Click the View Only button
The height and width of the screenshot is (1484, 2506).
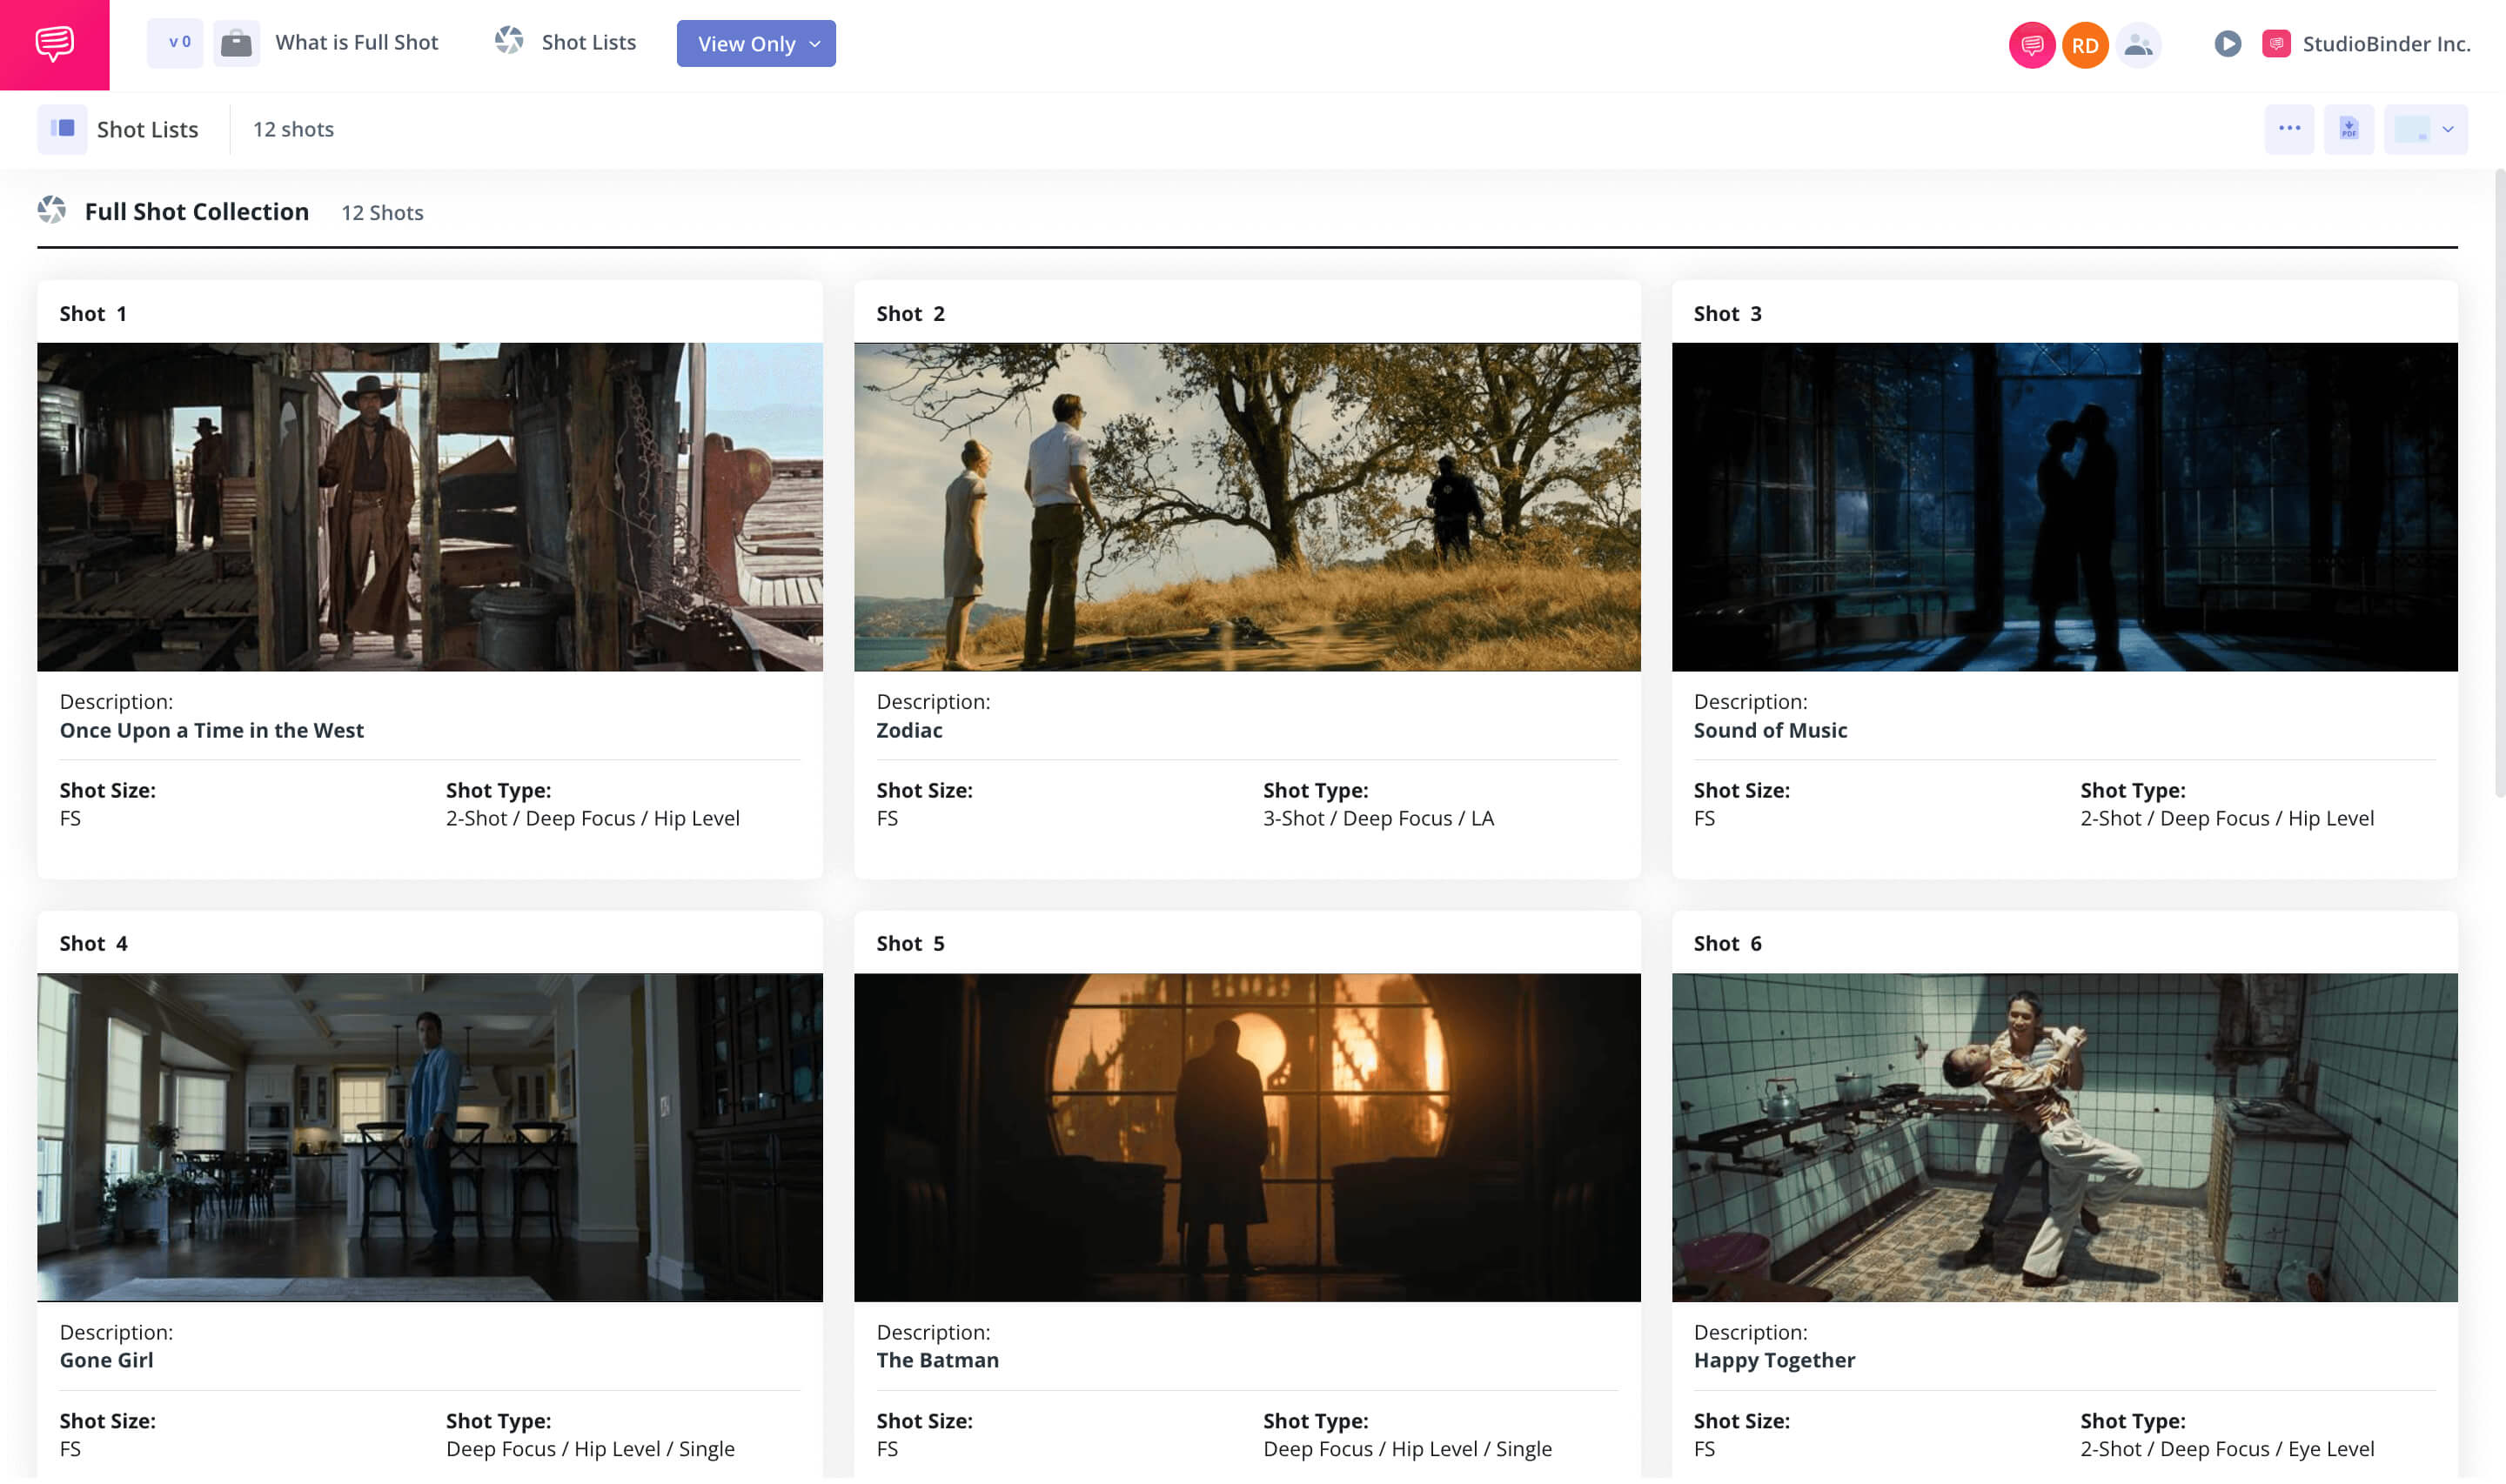(x=747, y=44)
